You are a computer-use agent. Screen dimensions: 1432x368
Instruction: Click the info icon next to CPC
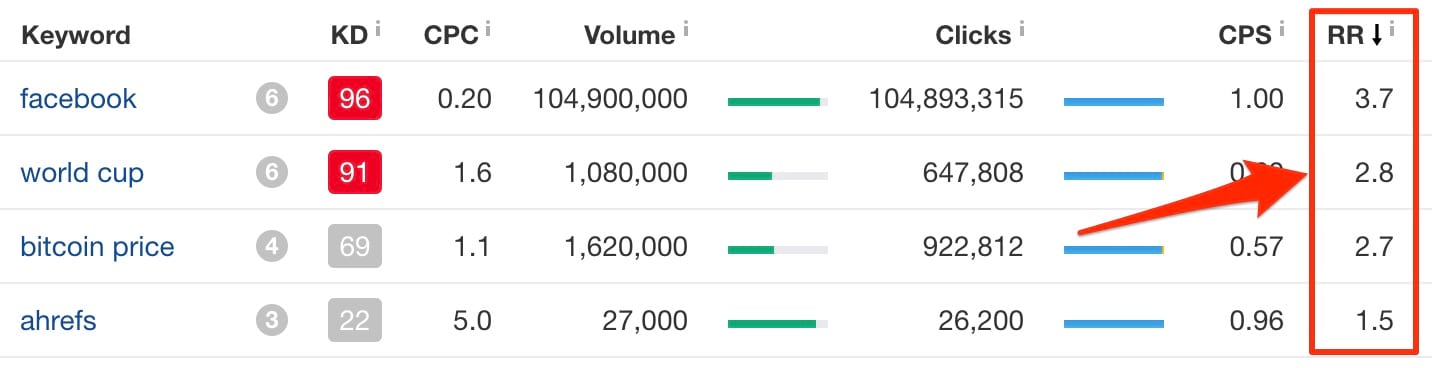click(487, 28)
